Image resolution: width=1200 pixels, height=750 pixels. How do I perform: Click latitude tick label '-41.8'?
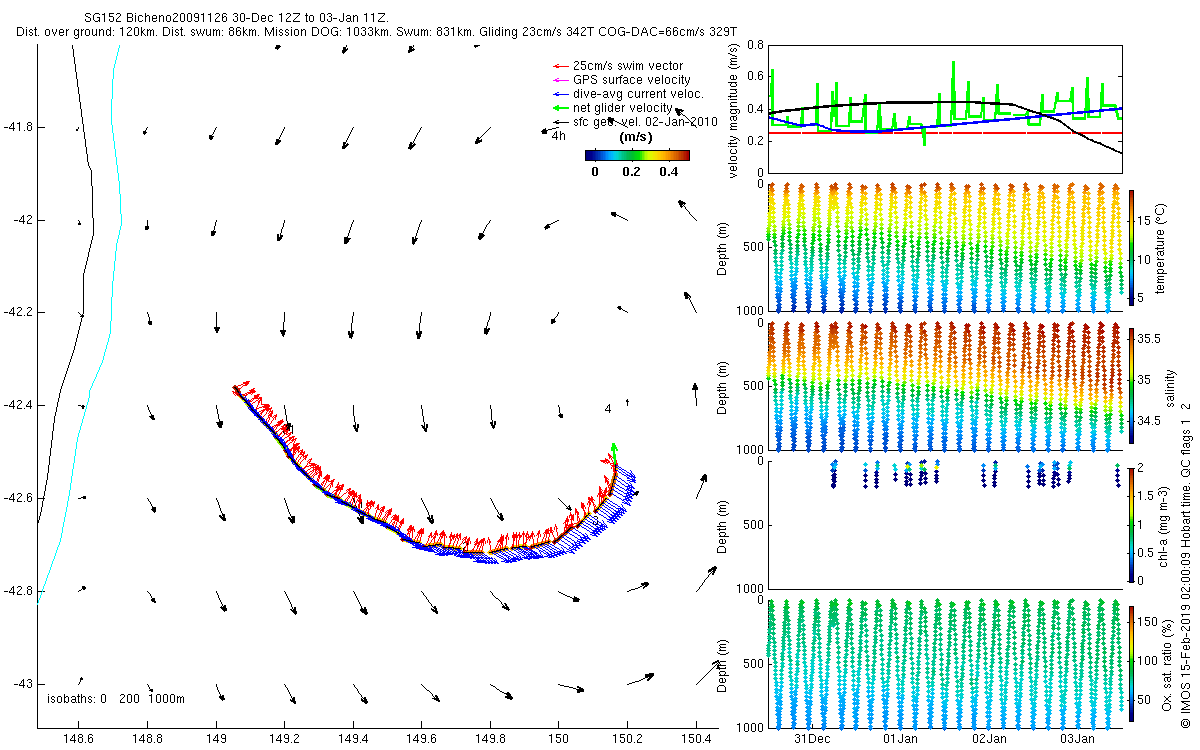tap(18, 127)
